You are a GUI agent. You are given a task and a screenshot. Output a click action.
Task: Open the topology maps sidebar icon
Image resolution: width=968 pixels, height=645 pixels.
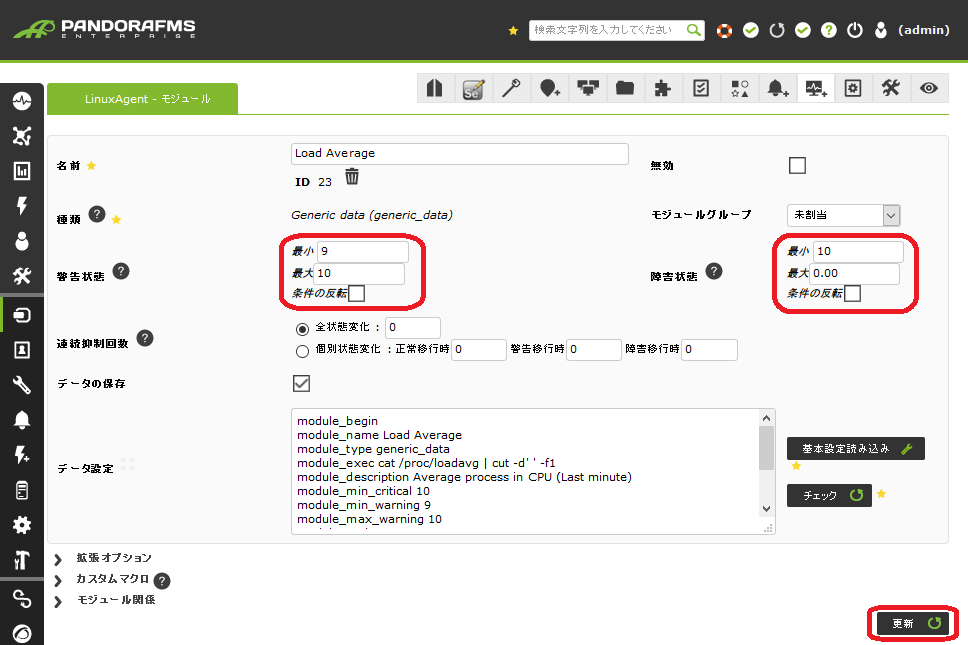pyautogui.click(x=22, y=136)
